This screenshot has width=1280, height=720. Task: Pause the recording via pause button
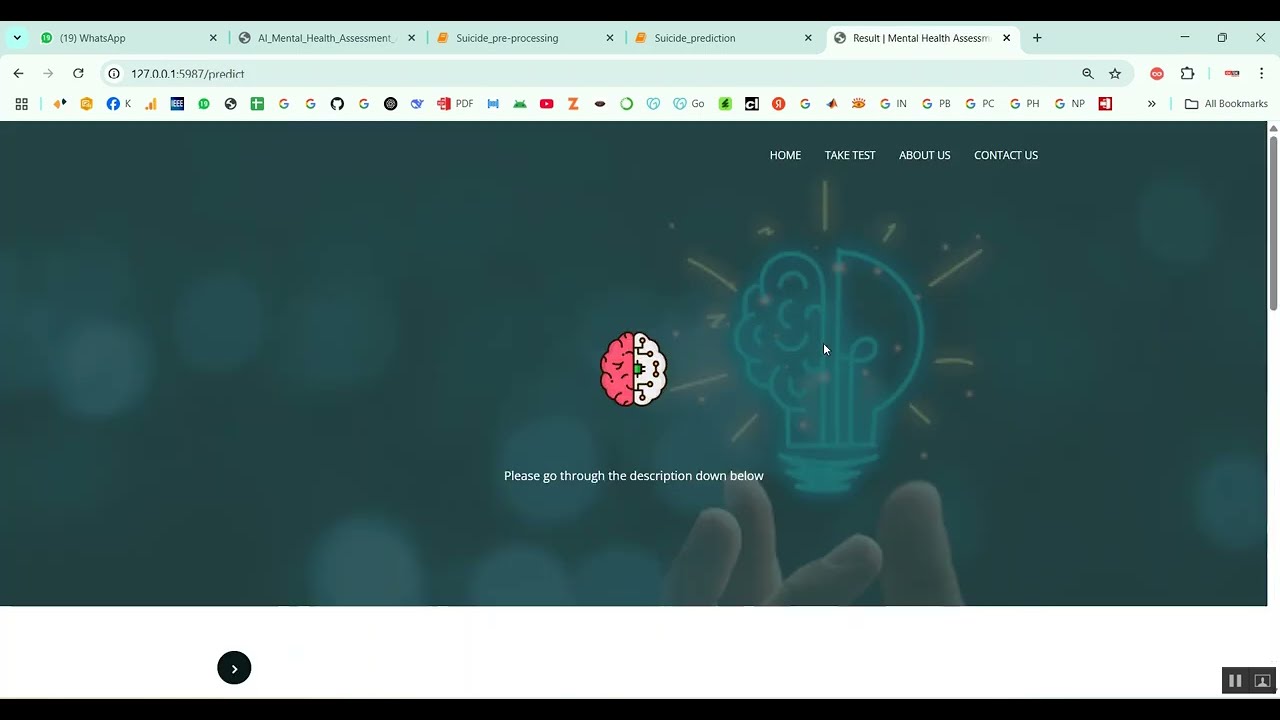[x=1235, y=681]
